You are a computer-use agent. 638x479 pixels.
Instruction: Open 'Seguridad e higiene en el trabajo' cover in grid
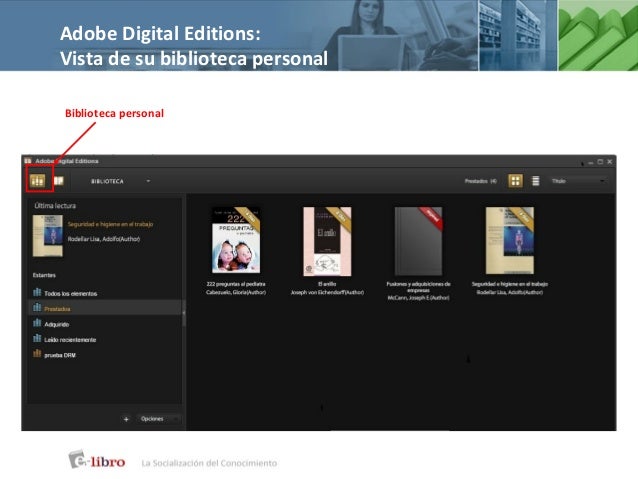click(x=510, y=241)
